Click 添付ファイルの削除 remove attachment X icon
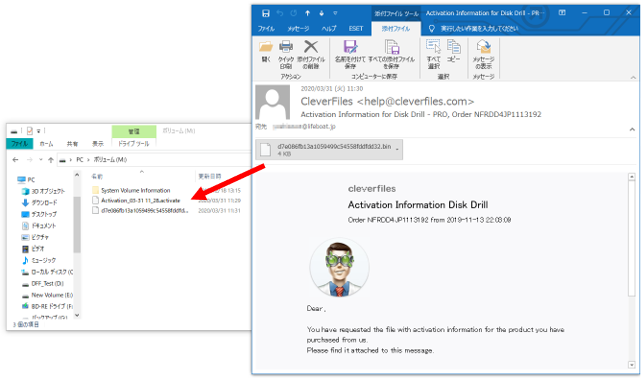The height and width of the screenshot is (378, 643). coord(311,55)
